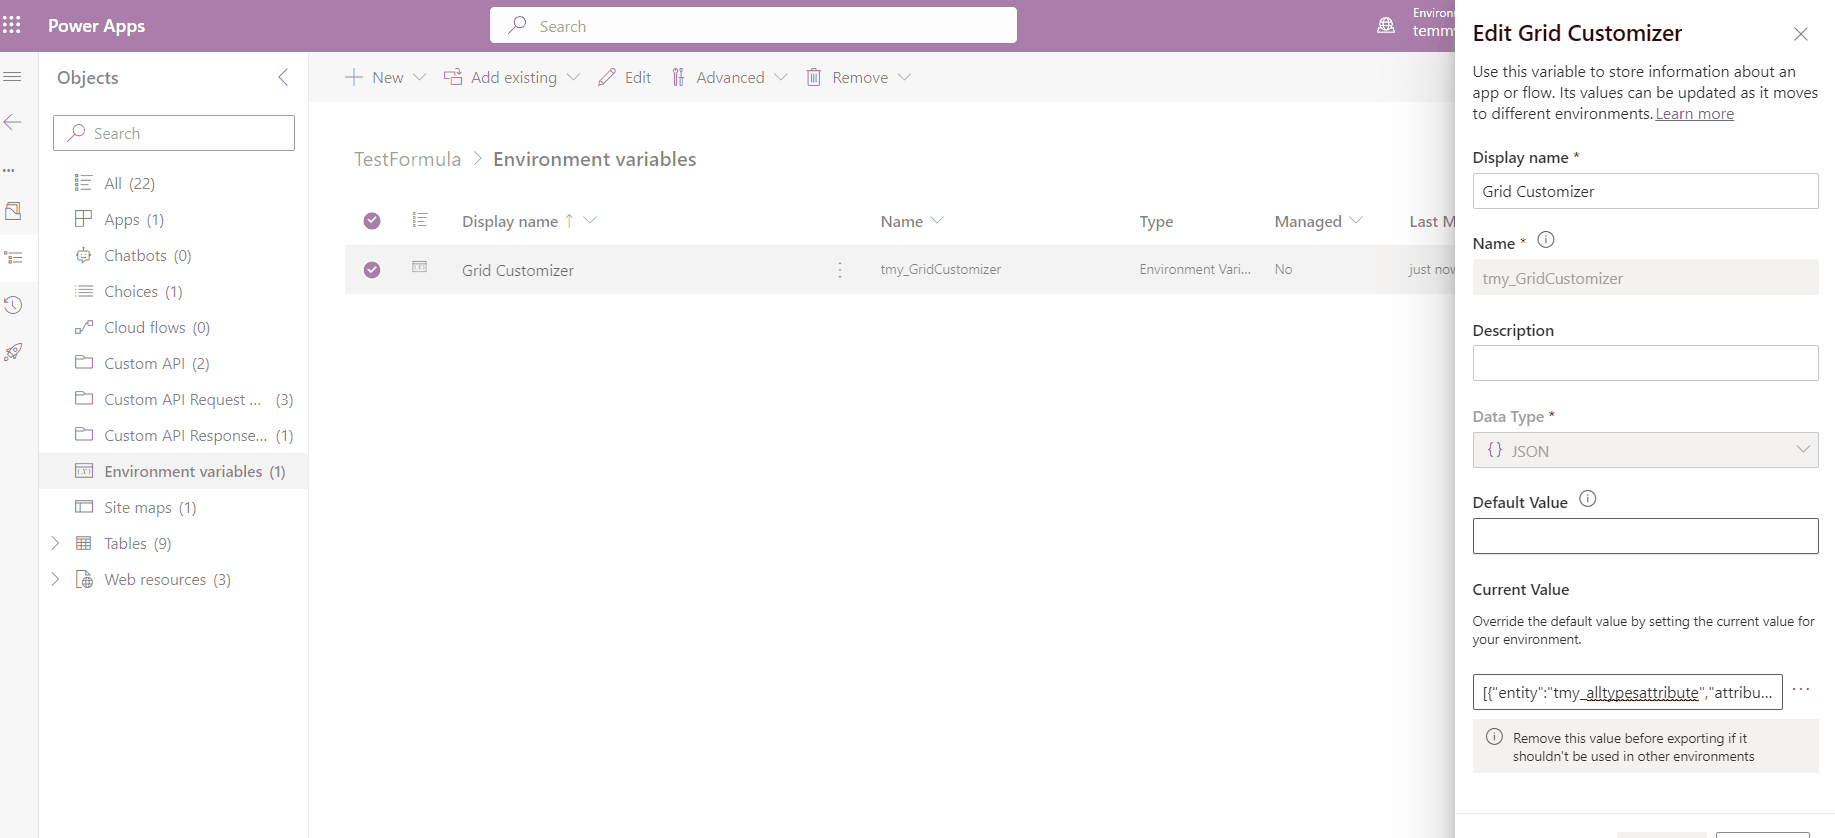Collapse the Objects panel chevron
This screenshot has height=838, width=1835.
283,77
